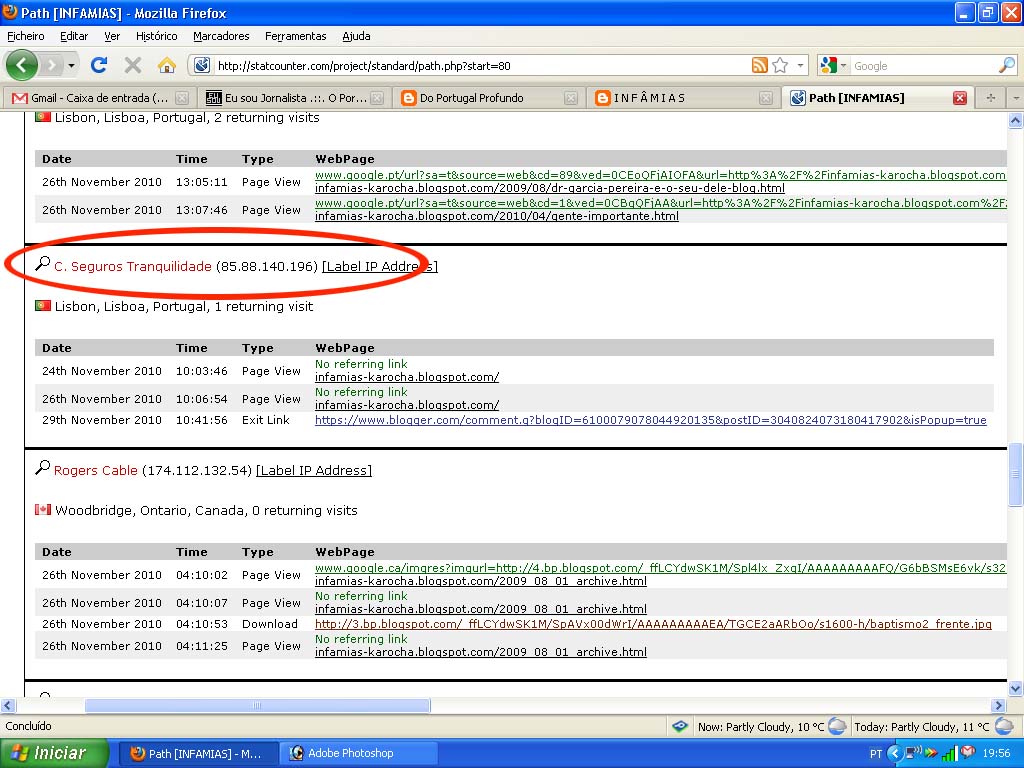Open the Ferramentas menu
1024x768 pixels.
(x=295, y=36)
